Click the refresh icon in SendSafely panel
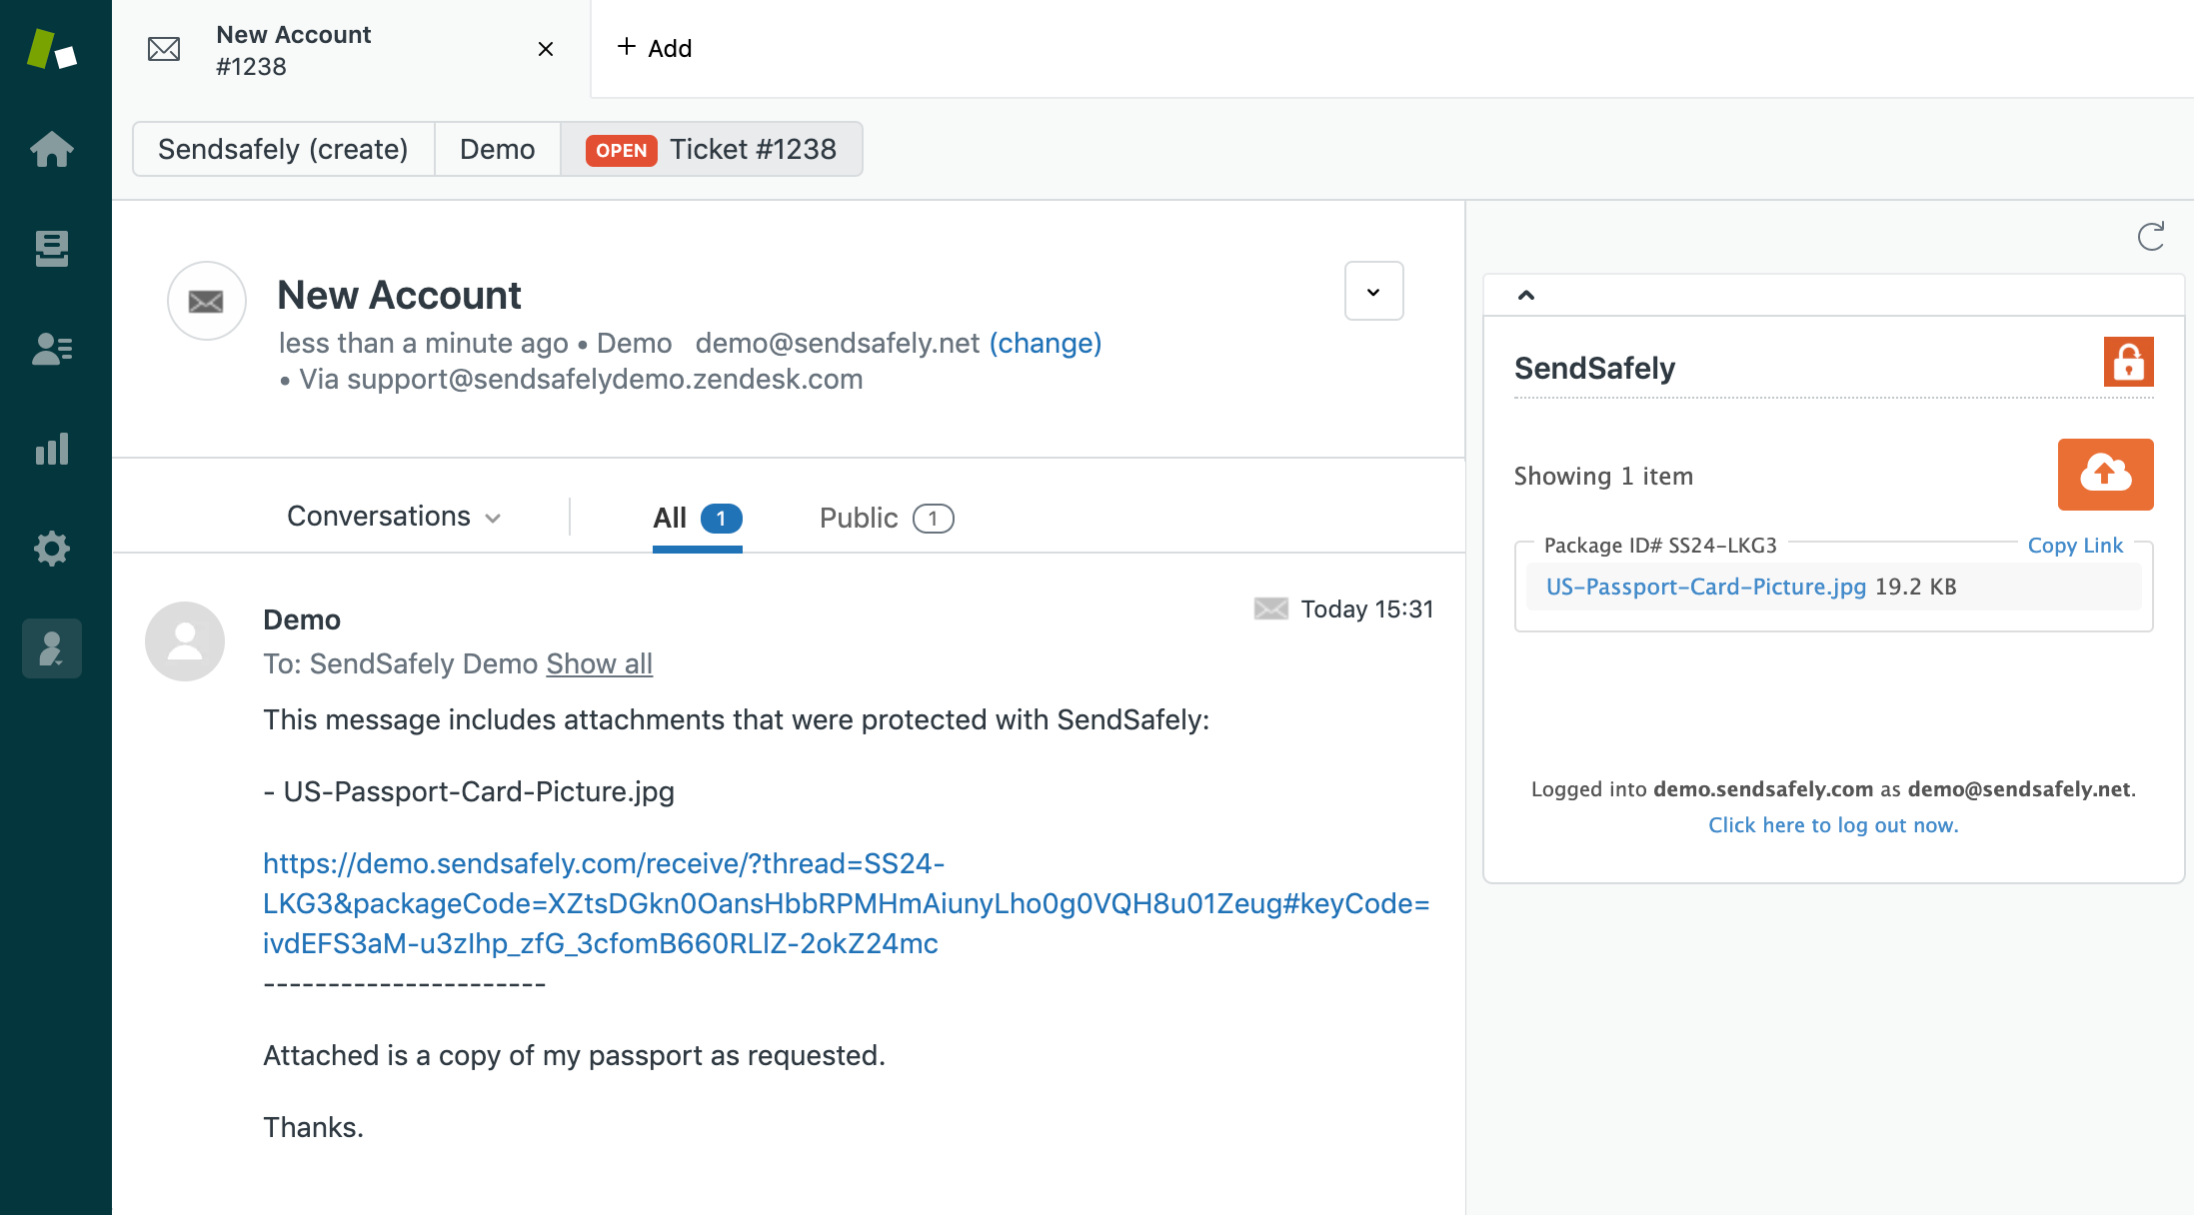Screen dimensions: 2194x1216 coord(2151,235)
